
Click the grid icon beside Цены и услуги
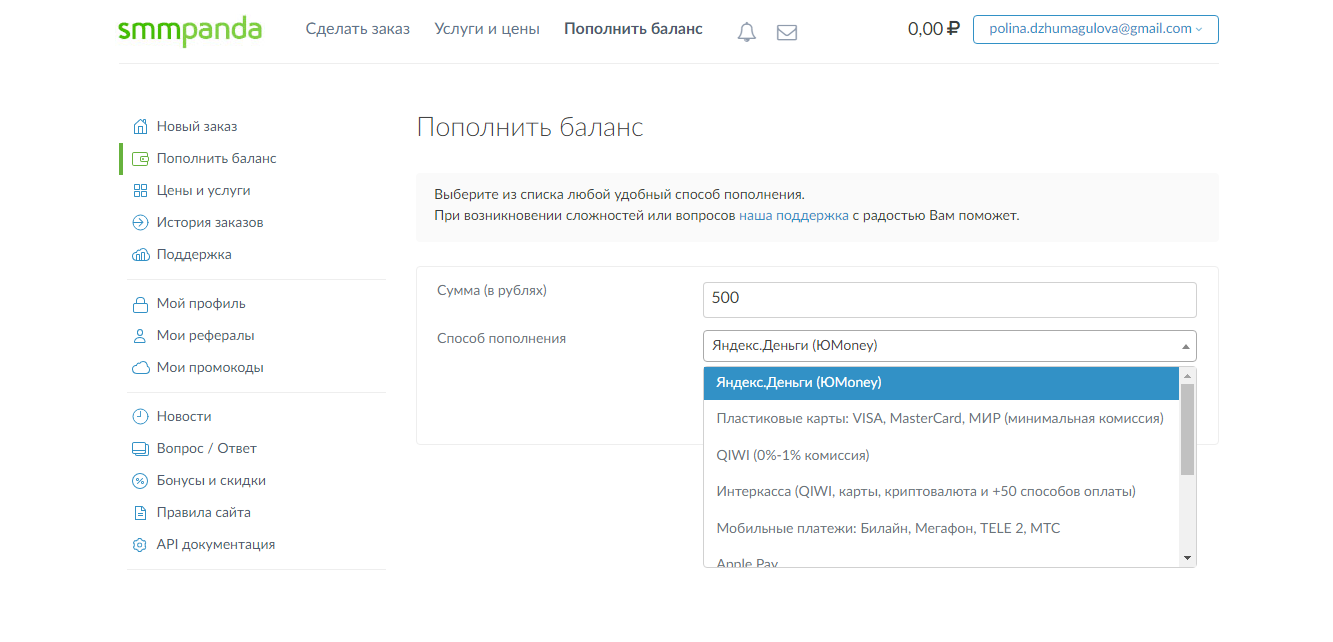(x=140, y=191)
